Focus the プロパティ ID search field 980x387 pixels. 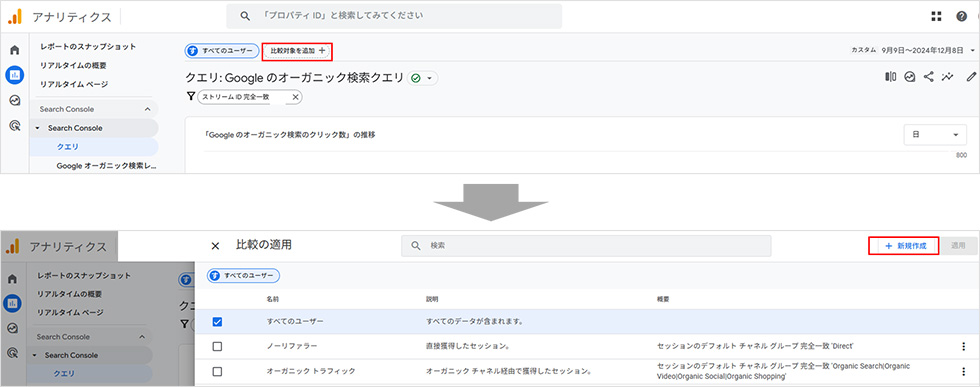pos(394,16)
